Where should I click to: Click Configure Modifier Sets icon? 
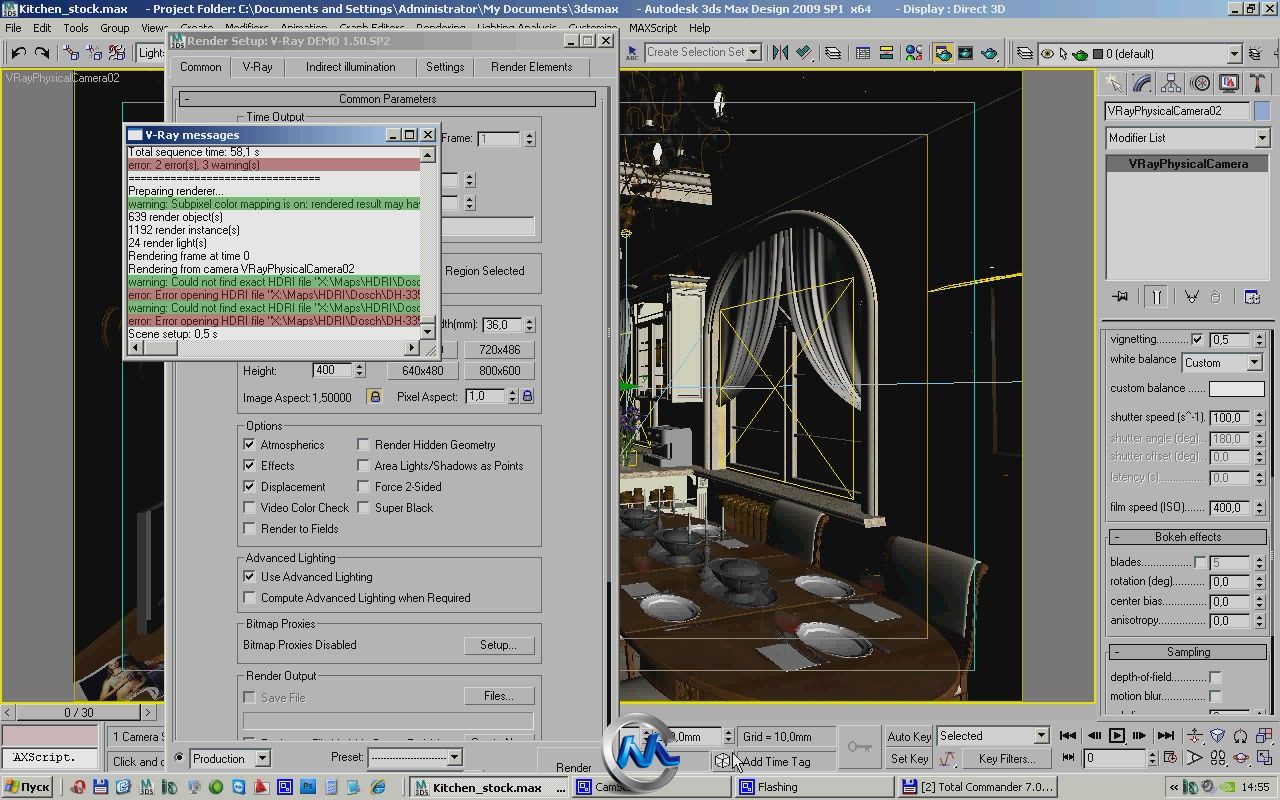pyautogui.click(x=1251, y=297)
